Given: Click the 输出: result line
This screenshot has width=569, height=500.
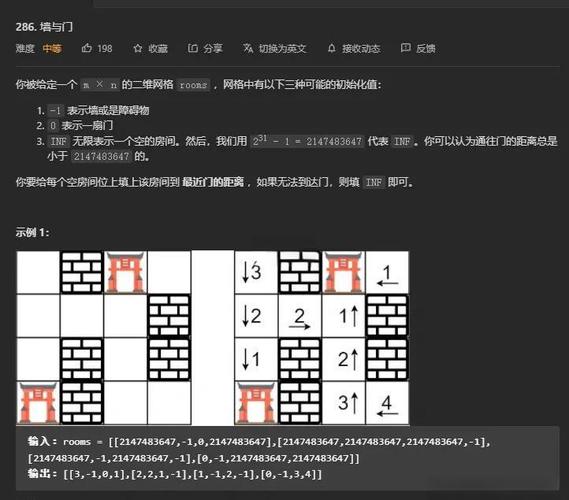Looking at the screenshot, I should coord(175,474).
